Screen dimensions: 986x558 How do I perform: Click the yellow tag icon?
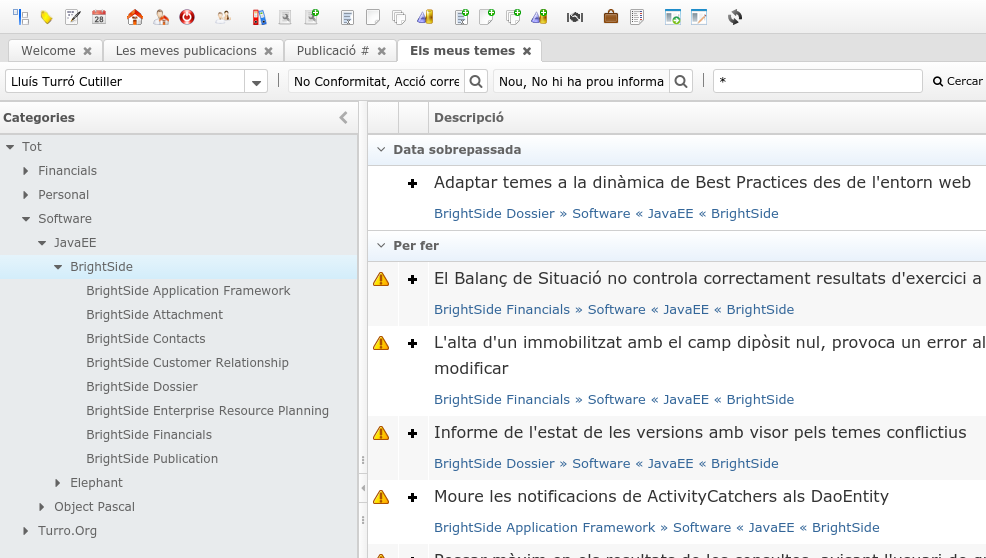(46, 17)
